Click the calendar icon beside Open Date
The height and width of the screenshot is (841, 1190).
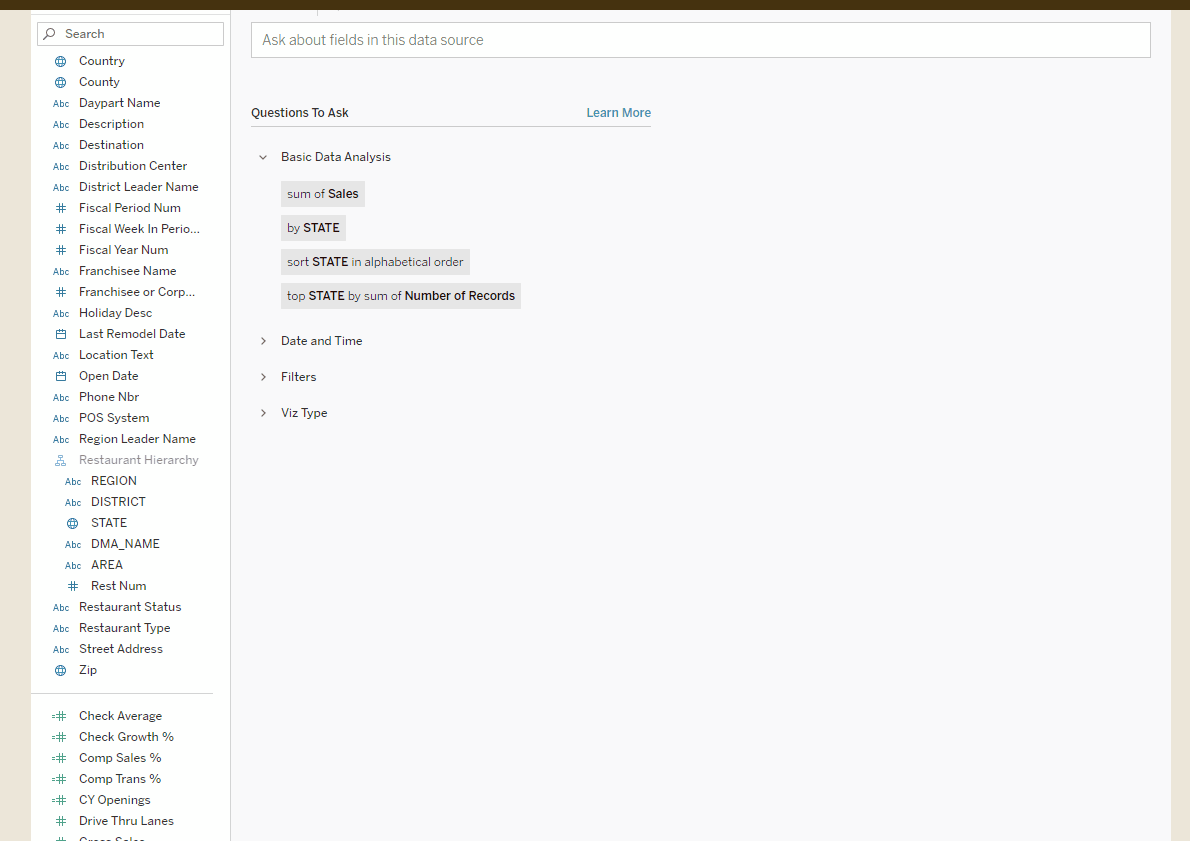61,375
